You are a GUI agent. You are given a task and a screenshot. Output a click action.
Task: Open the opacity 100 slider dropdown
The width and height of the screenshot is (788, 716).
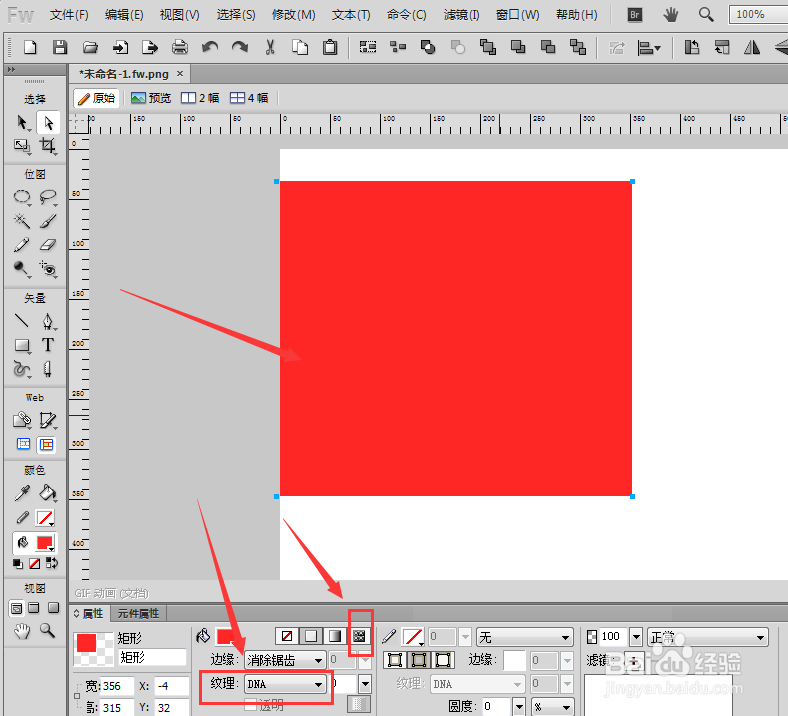pyautogui.click(x=636, y=637)
